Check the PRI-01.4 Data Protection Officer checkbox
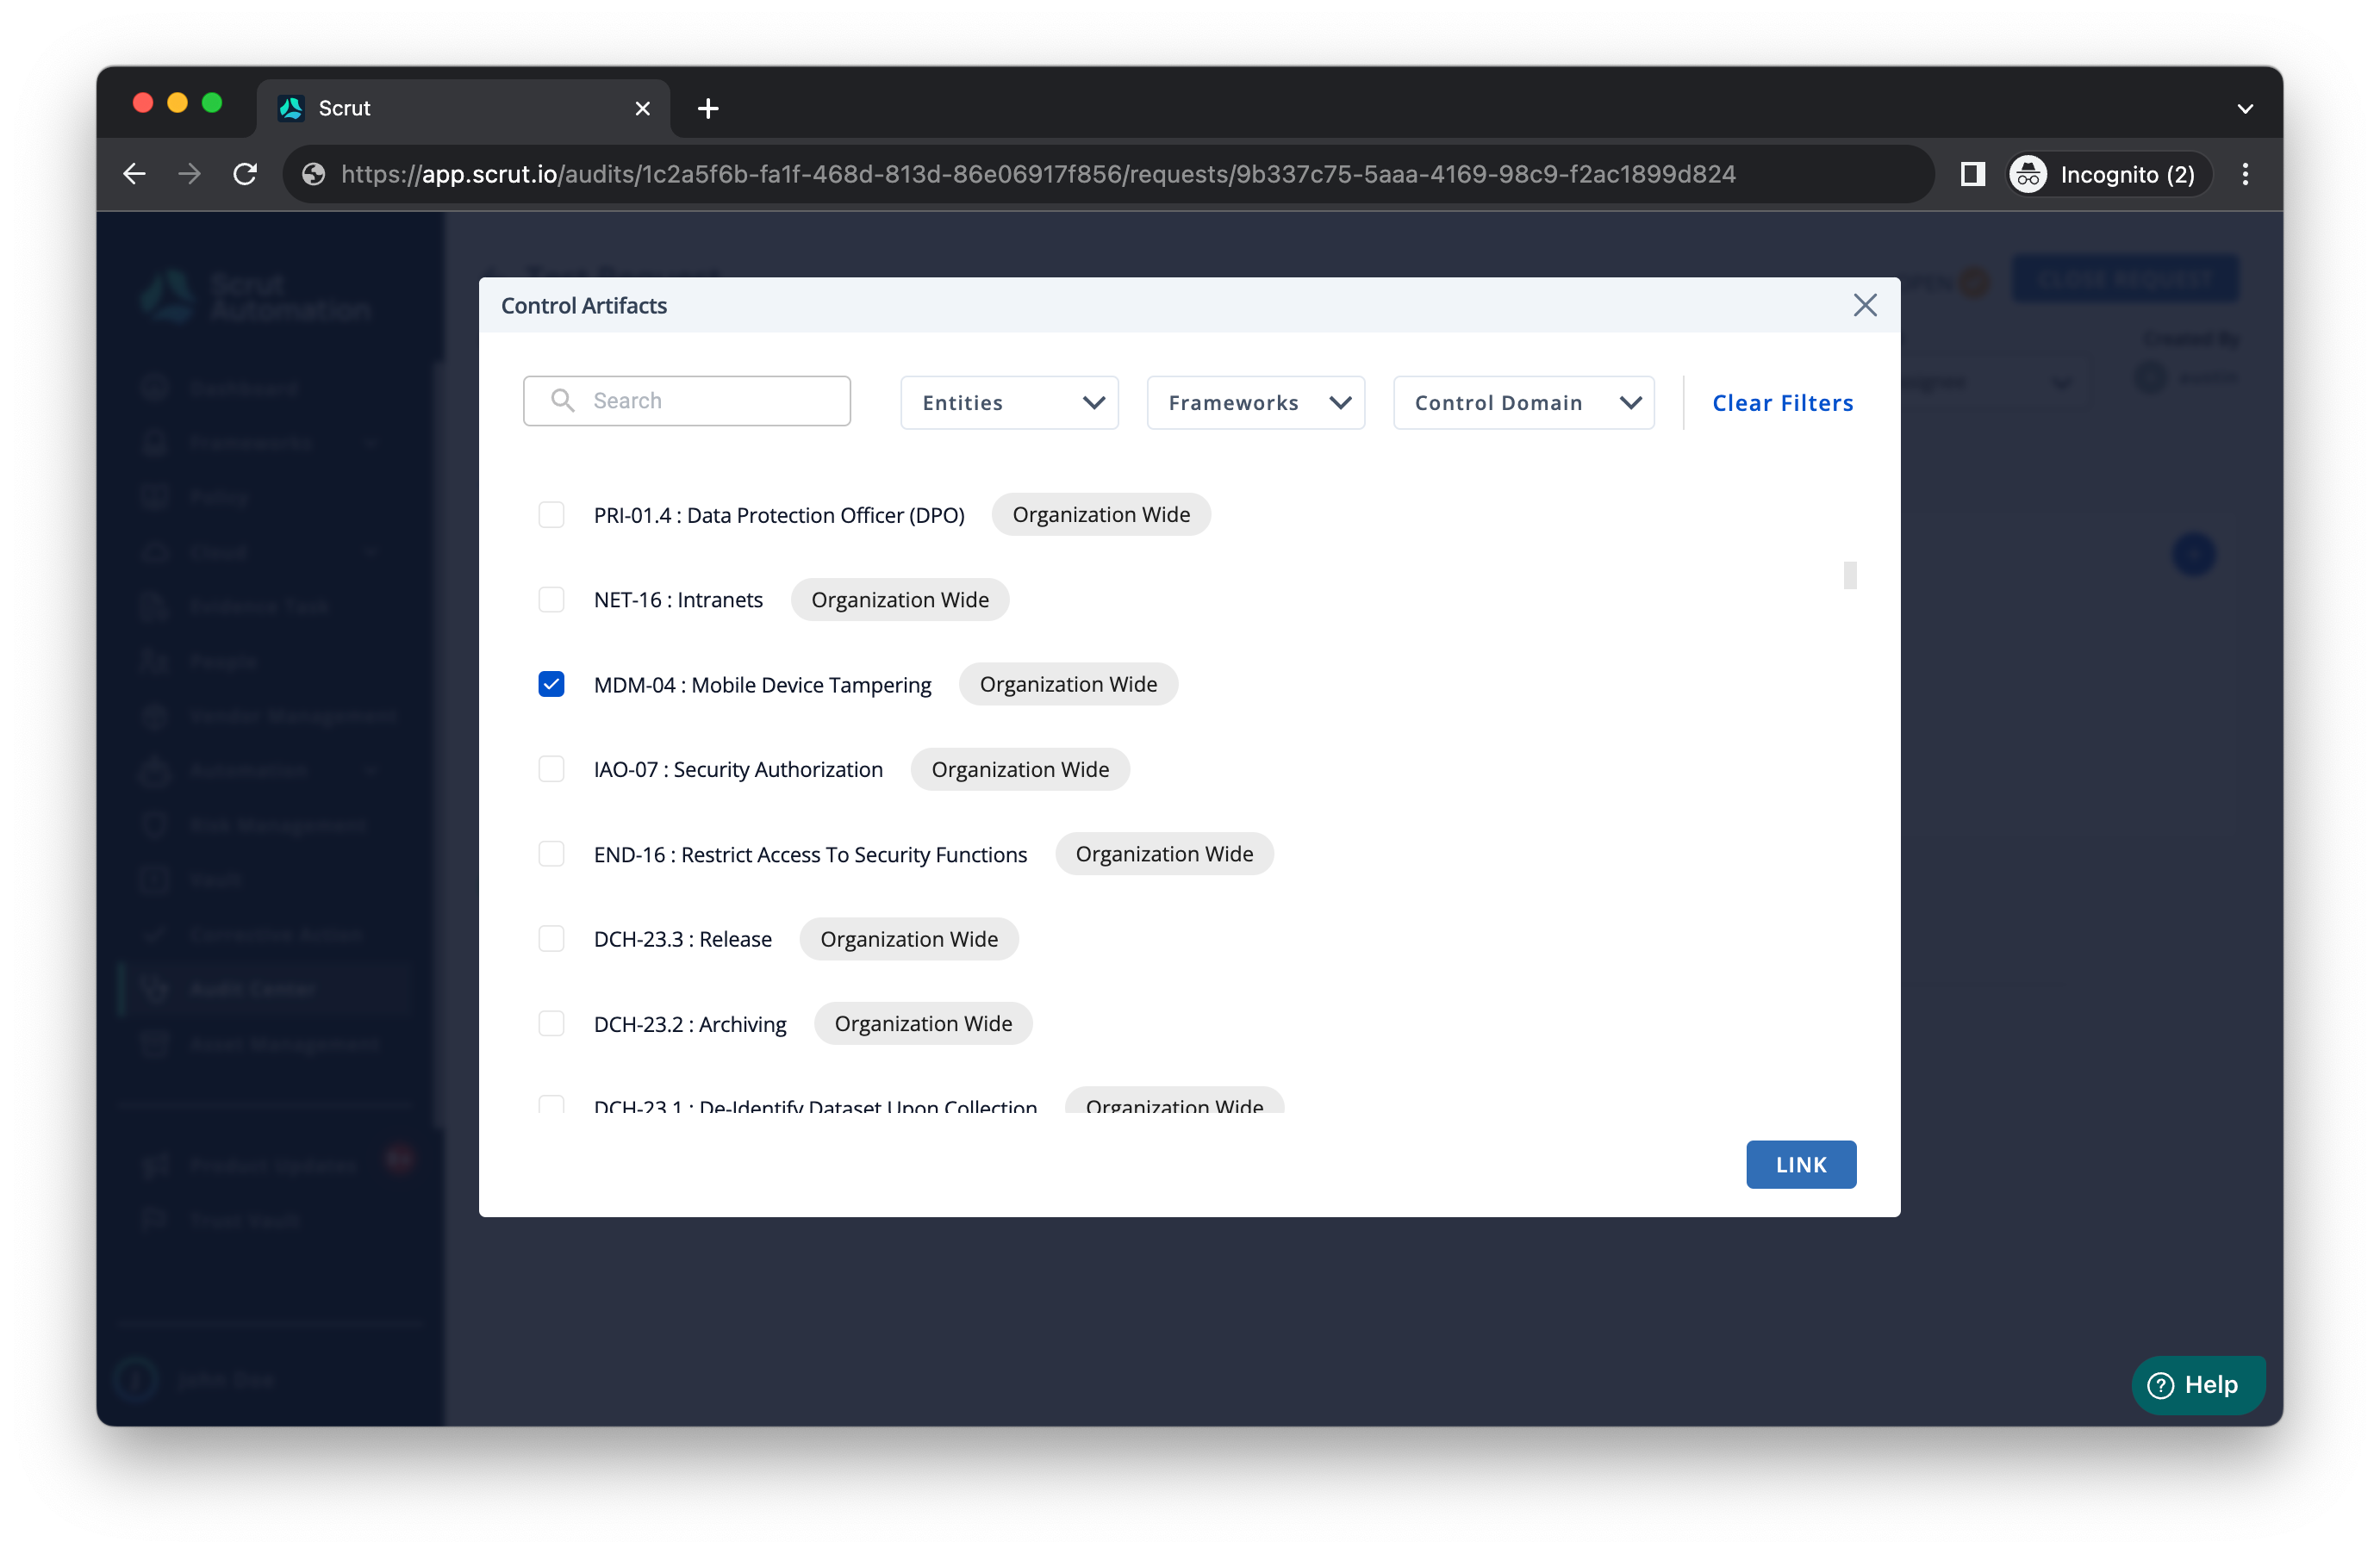2380x1554 pixels. [x=551, y=515]
